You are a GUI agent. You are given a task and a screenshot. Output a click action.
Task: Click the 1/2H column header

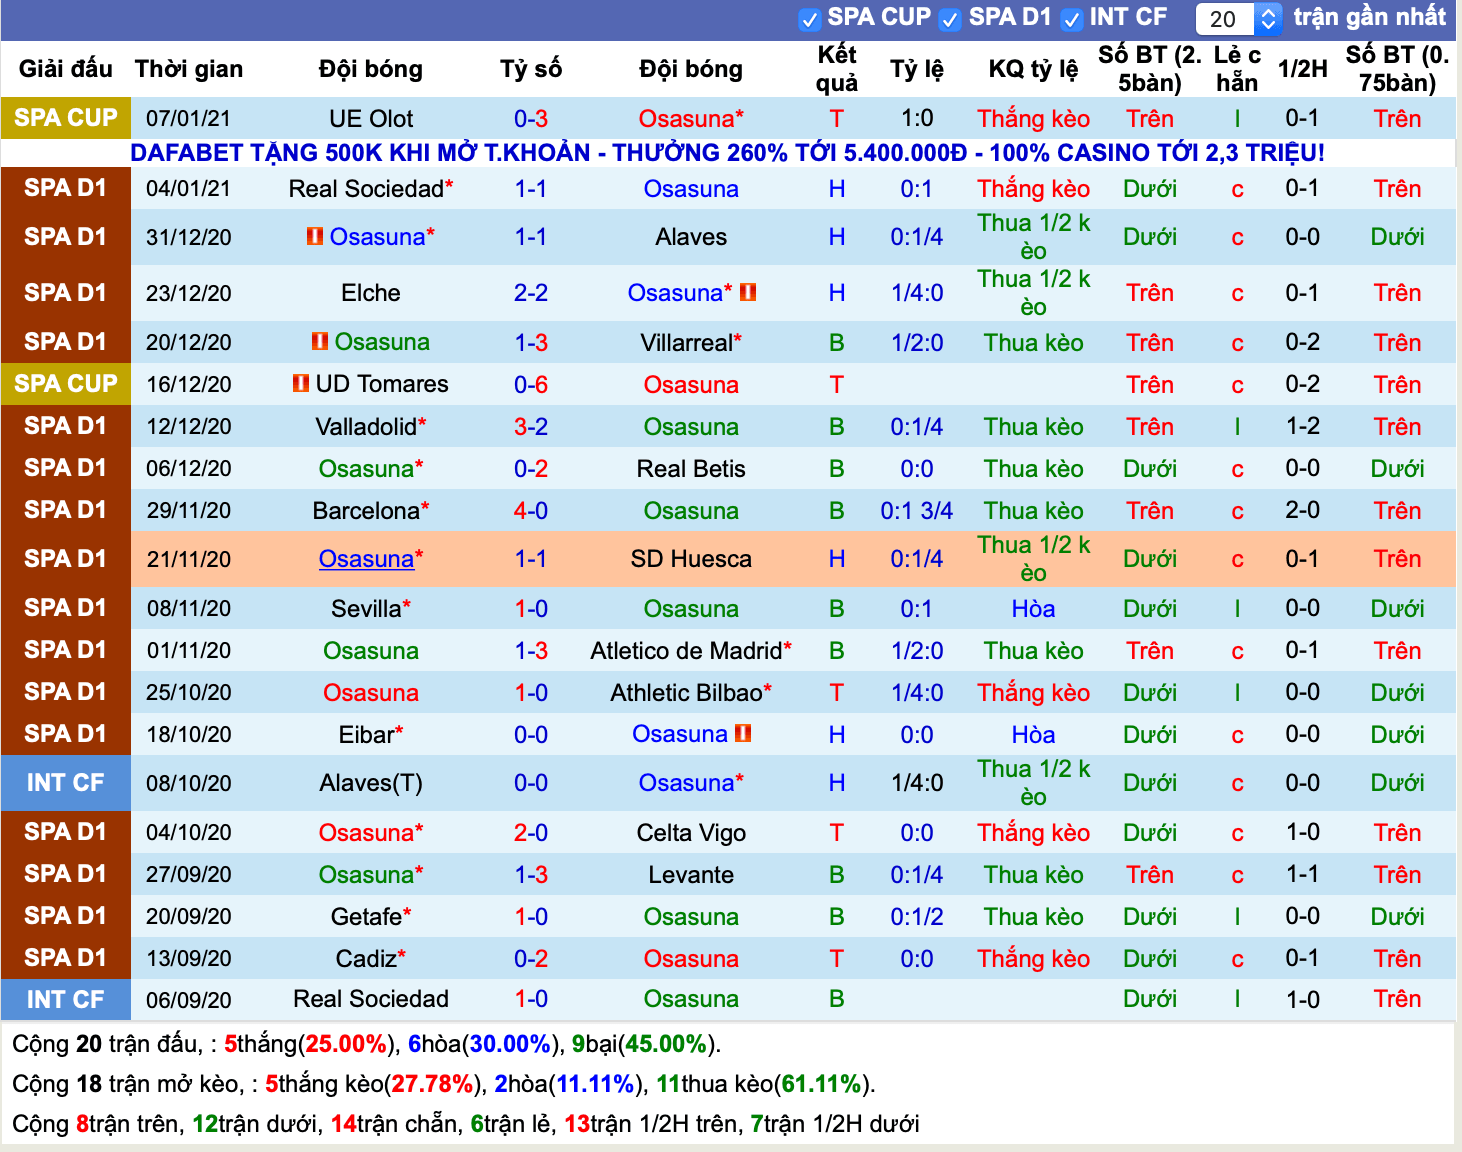1303,69
